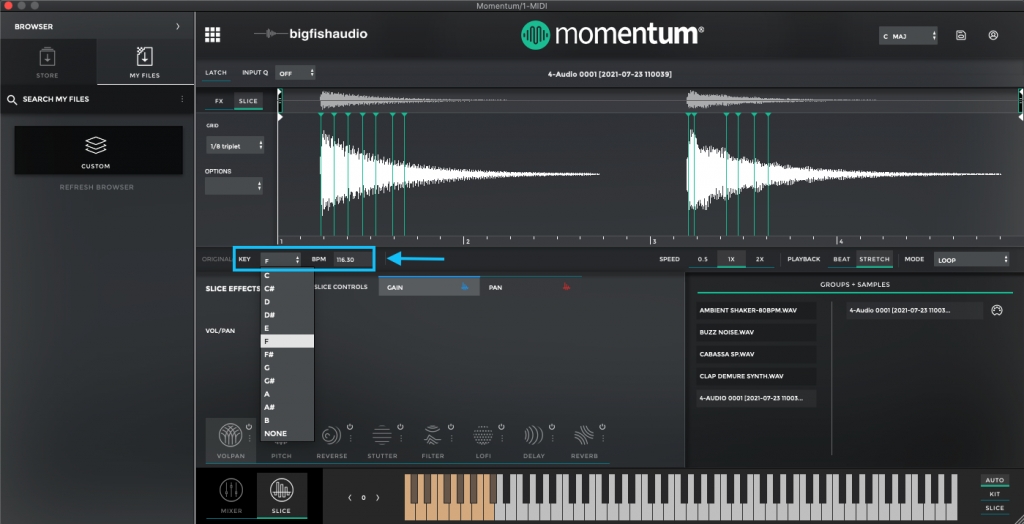The image size is (1024, 524).
Task: Open the INPUT Q OFF dropdown
Action: pos(295,73)
